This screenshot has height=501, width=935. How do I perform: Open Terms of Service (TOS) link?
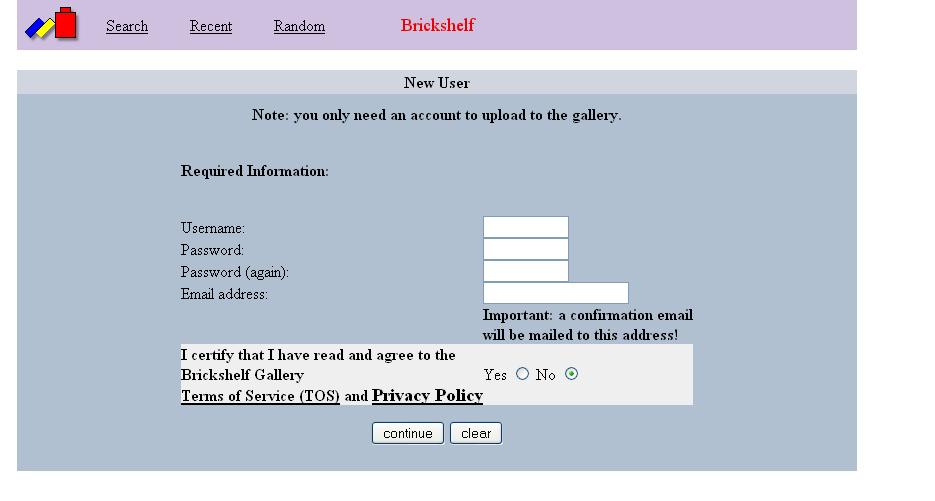click(260, 396)
